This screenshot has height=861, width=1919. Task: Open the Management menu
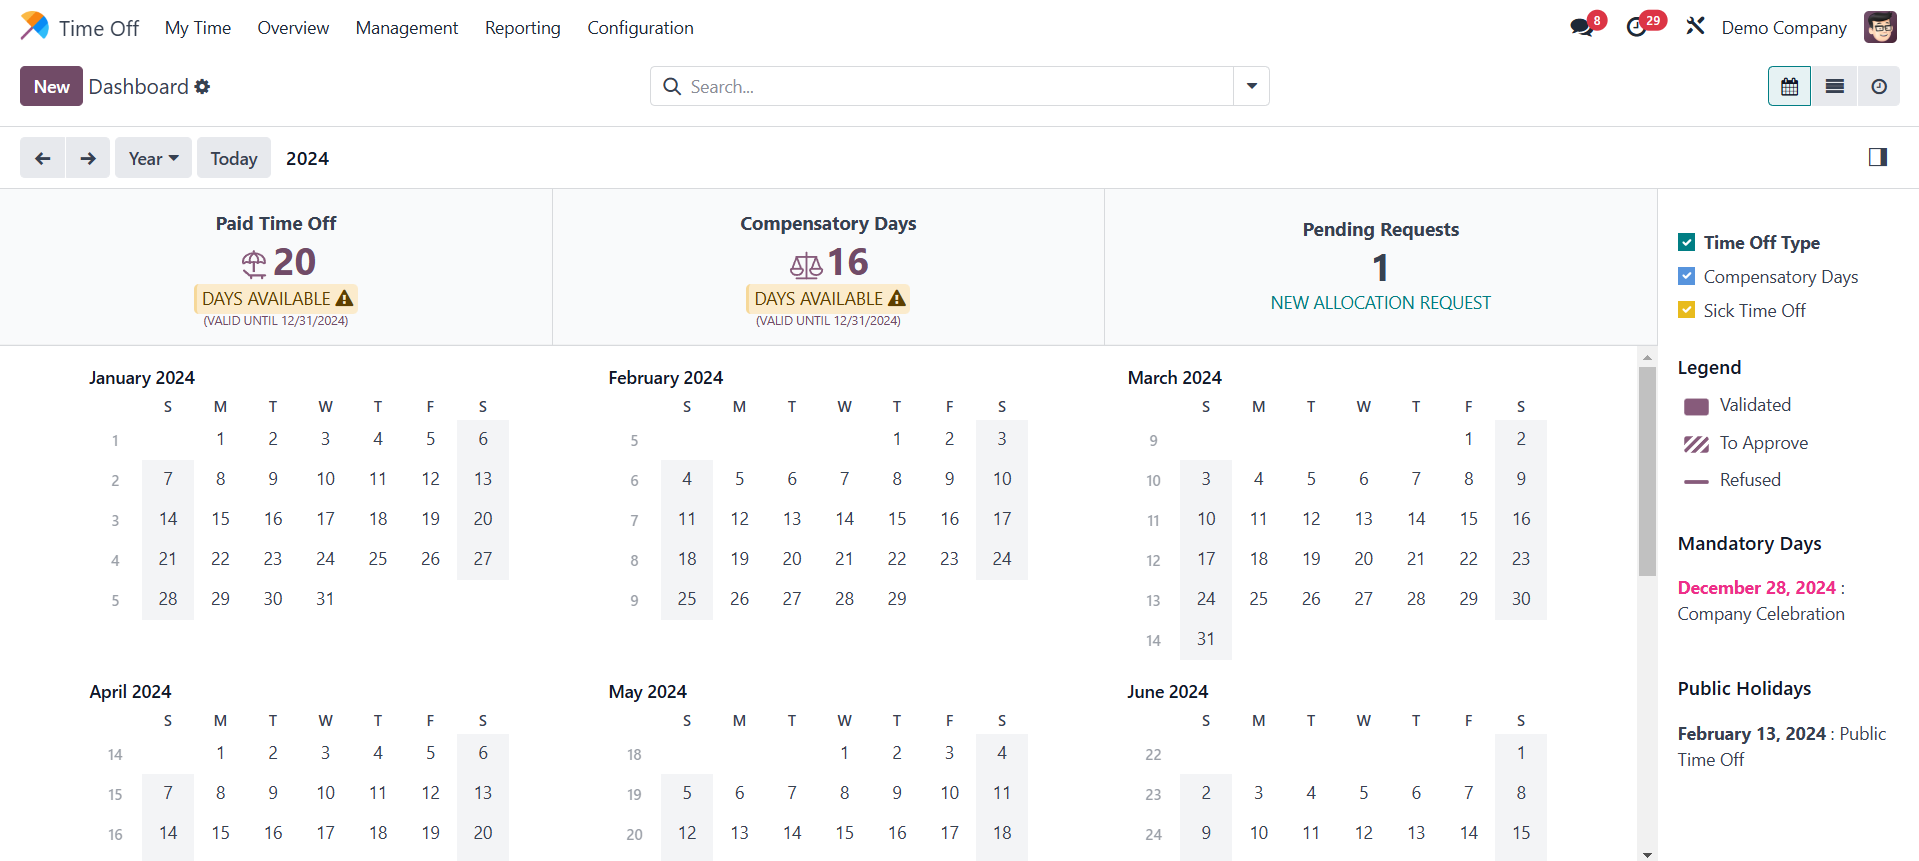407,28
